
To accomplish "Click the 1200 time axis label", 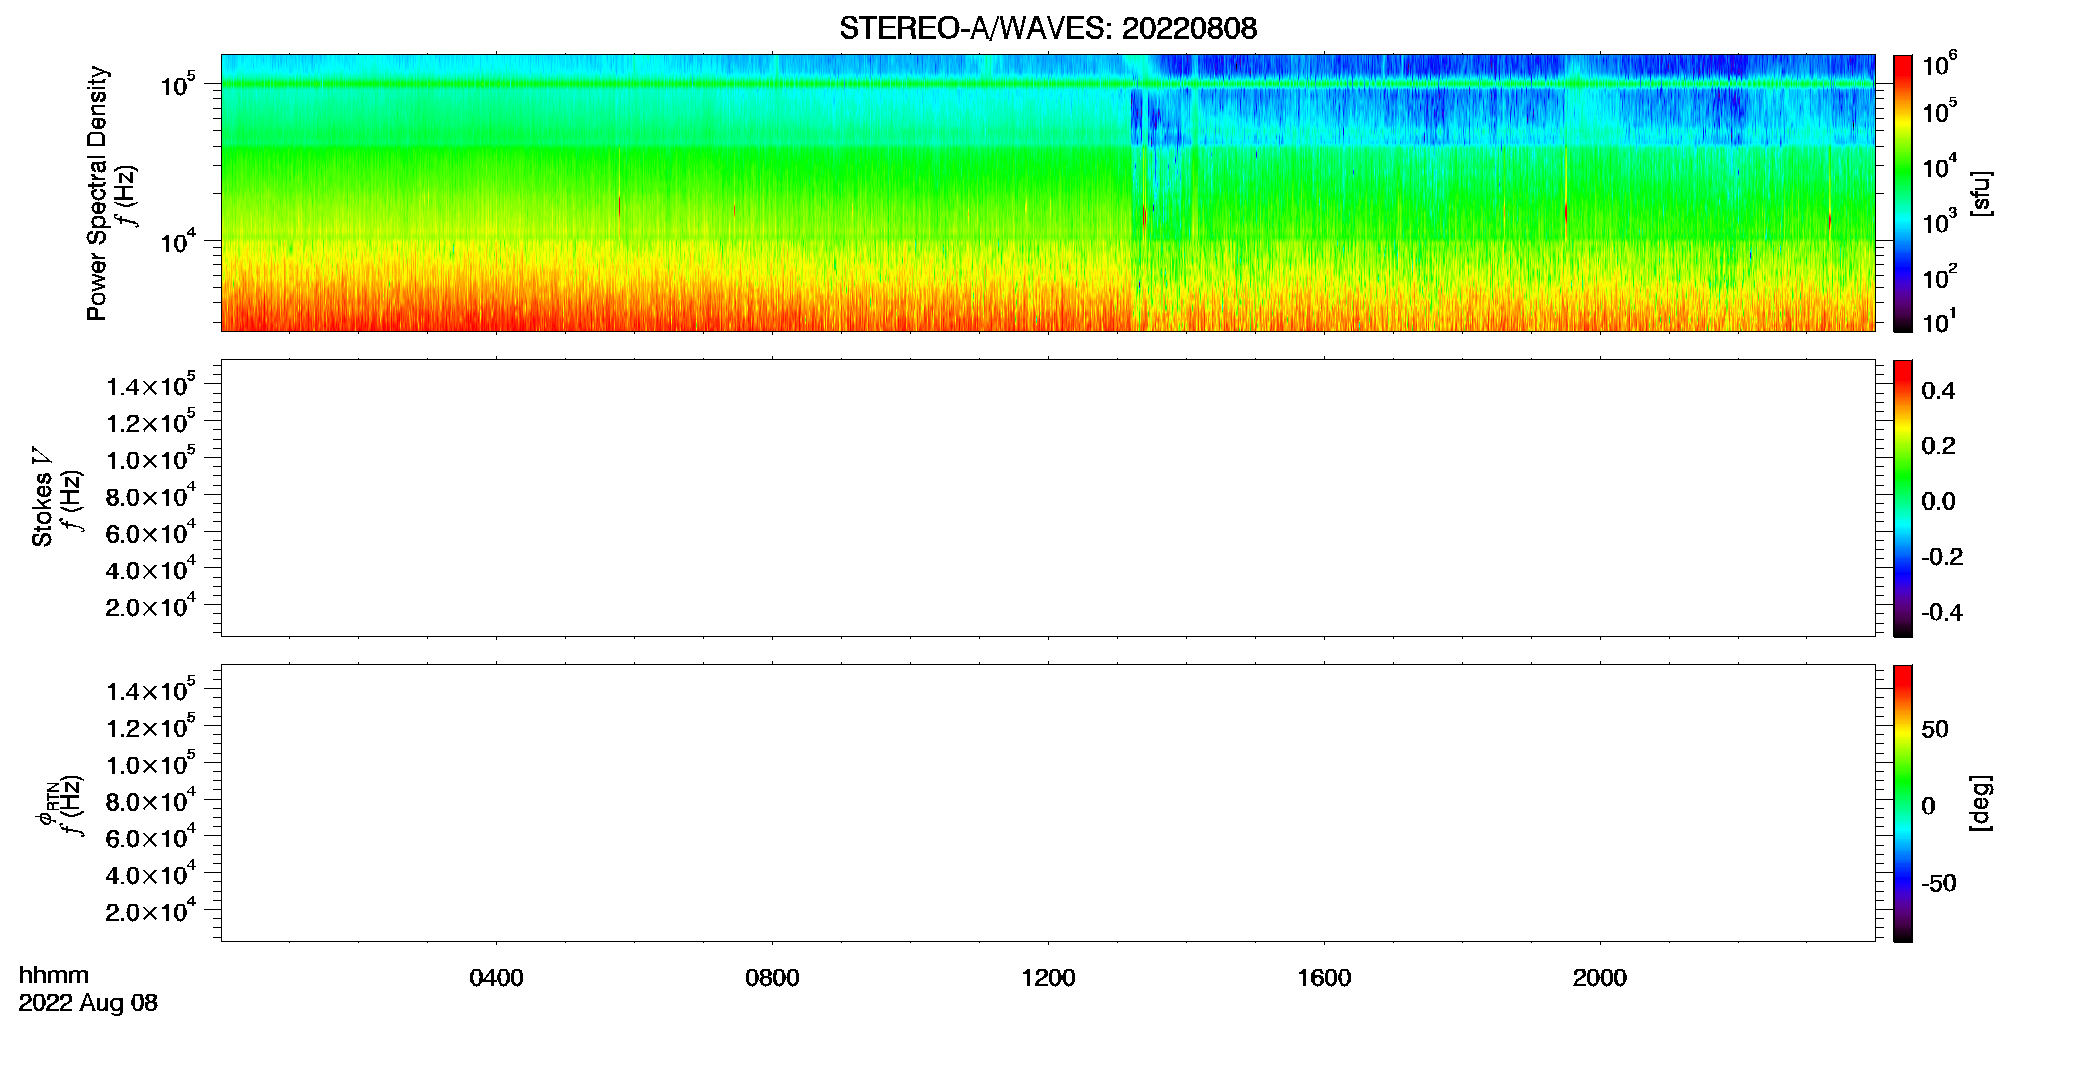I will pyautogui.click(x=1048, y=978).
